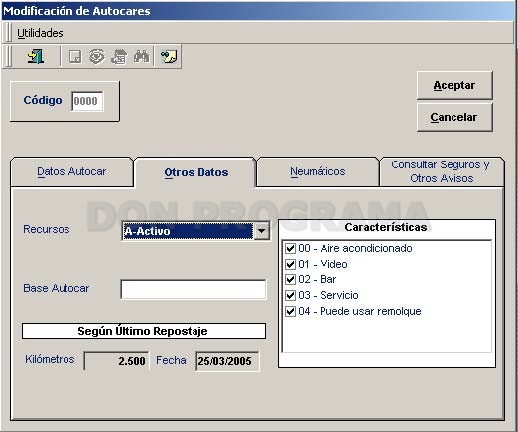Screen dimensions: 518x432
Task: Click the greyed eye toolbar icon
Action: [x=97, y=57]
